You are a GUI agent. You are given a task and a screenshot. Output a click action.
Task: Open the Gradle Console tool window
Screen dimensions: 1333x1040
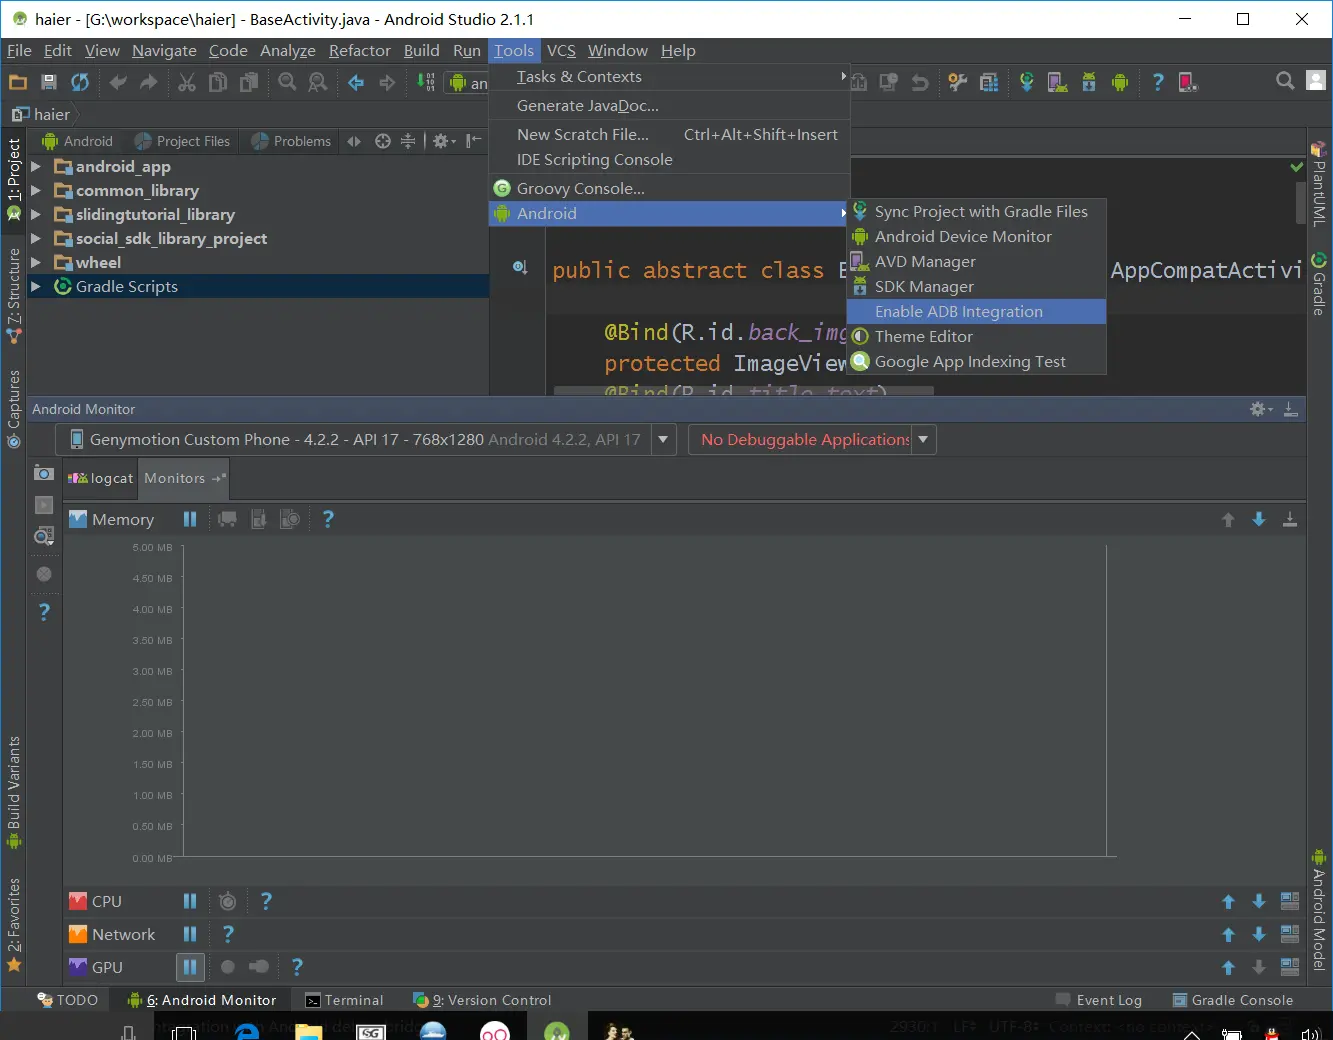coord(1232,1000)
